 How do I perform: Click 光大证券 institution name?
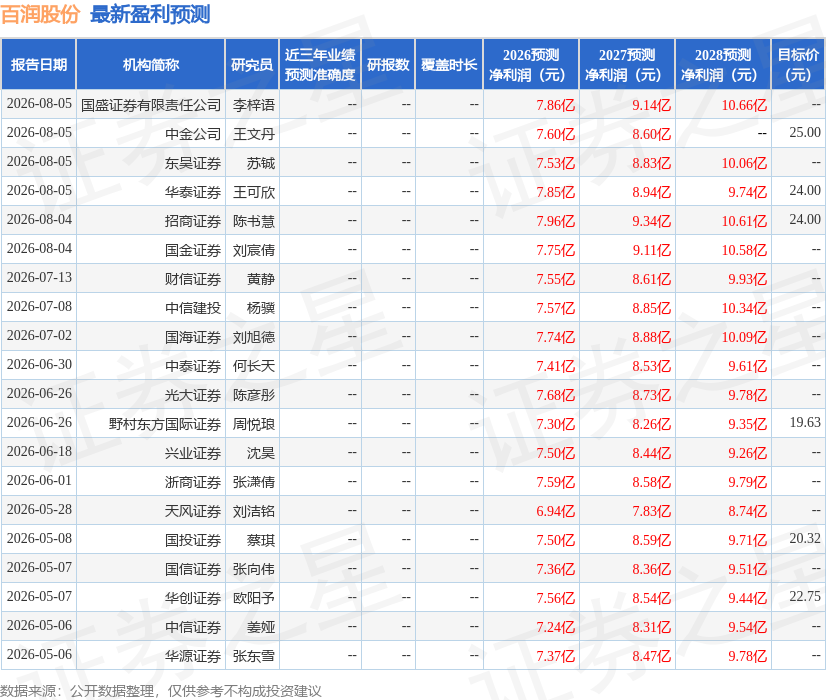pyautogui.click(x=193, y=395)
